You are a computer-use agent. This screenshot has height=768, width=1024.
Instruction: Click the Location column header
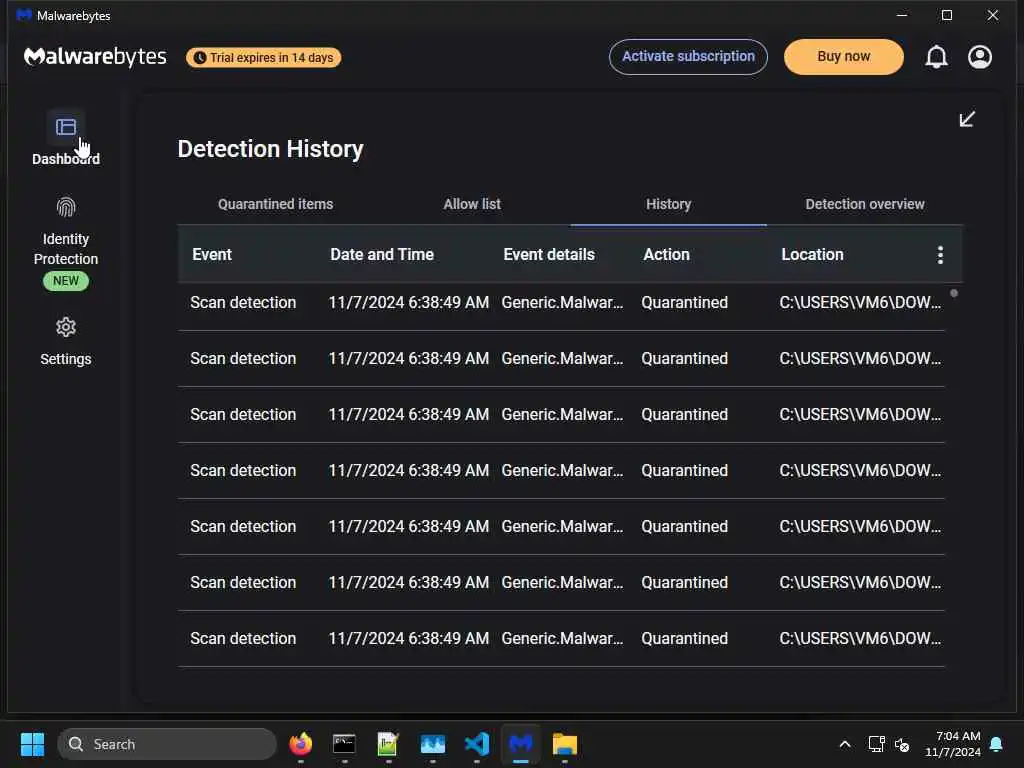point(812,255)
